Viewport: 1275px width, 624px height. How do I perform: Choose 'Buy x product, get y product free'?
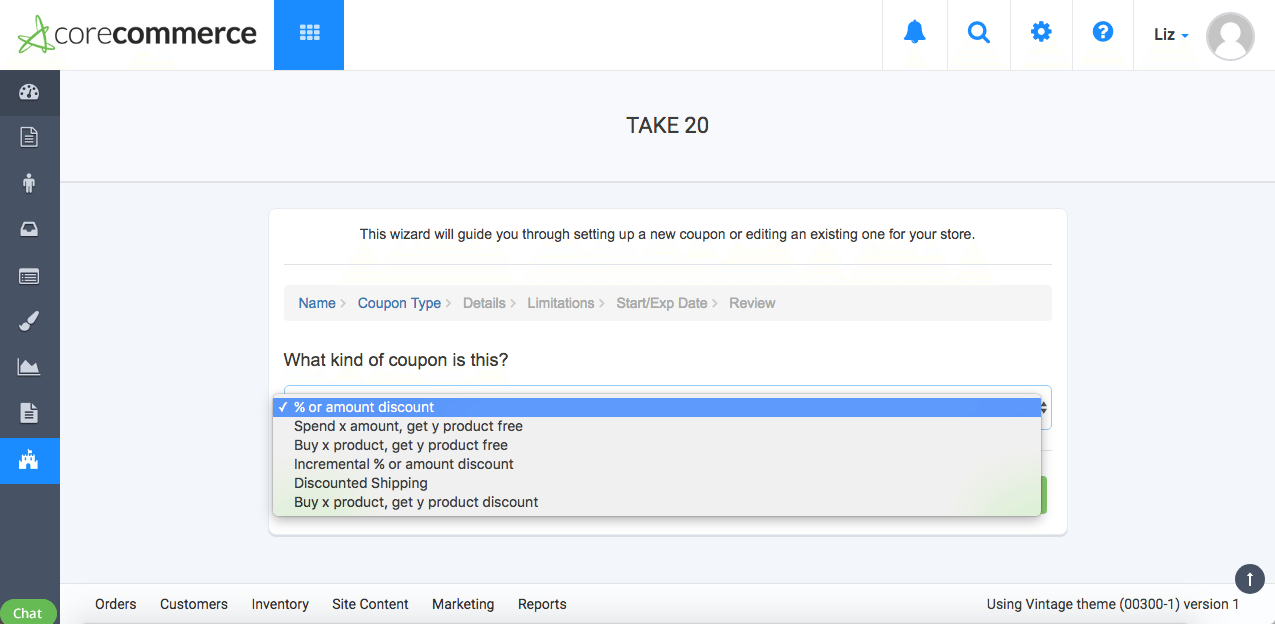(657, 445)
